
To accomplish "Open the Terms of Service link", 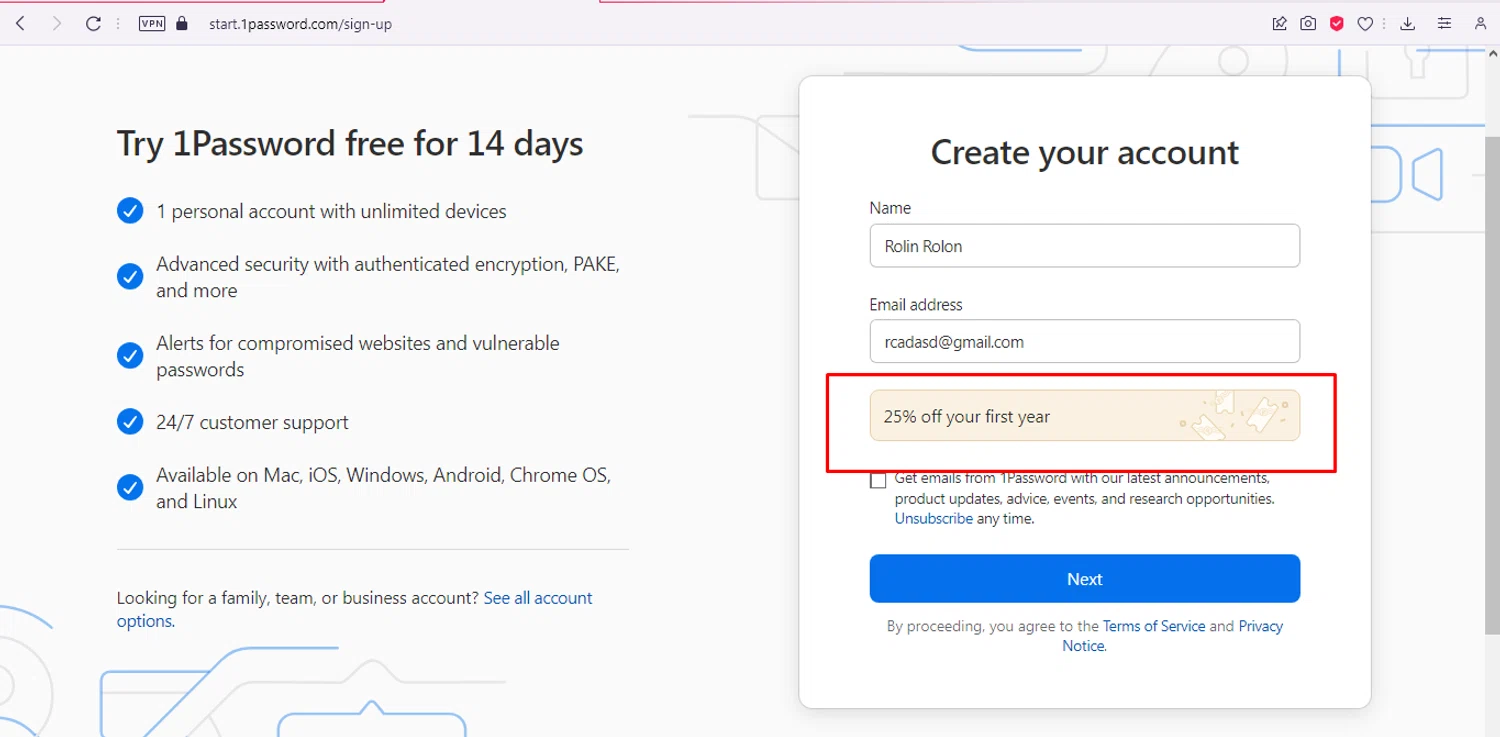I will click(x=1153, y=626).
